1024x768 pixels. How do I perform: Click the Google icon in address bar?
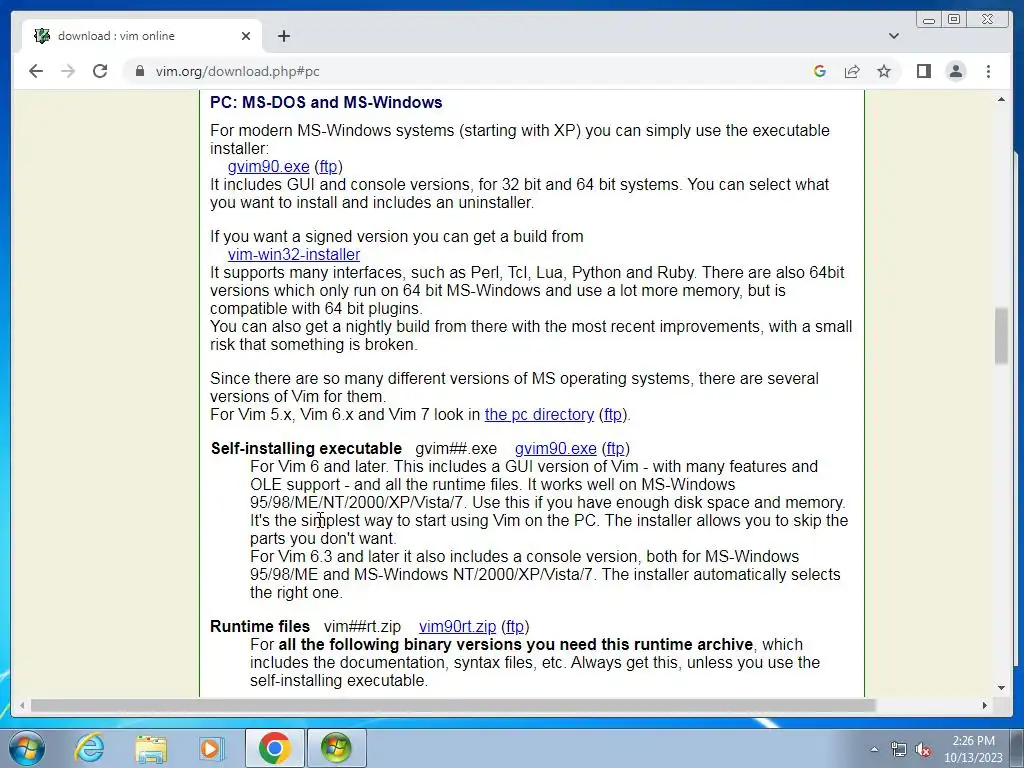pos(820,71)
